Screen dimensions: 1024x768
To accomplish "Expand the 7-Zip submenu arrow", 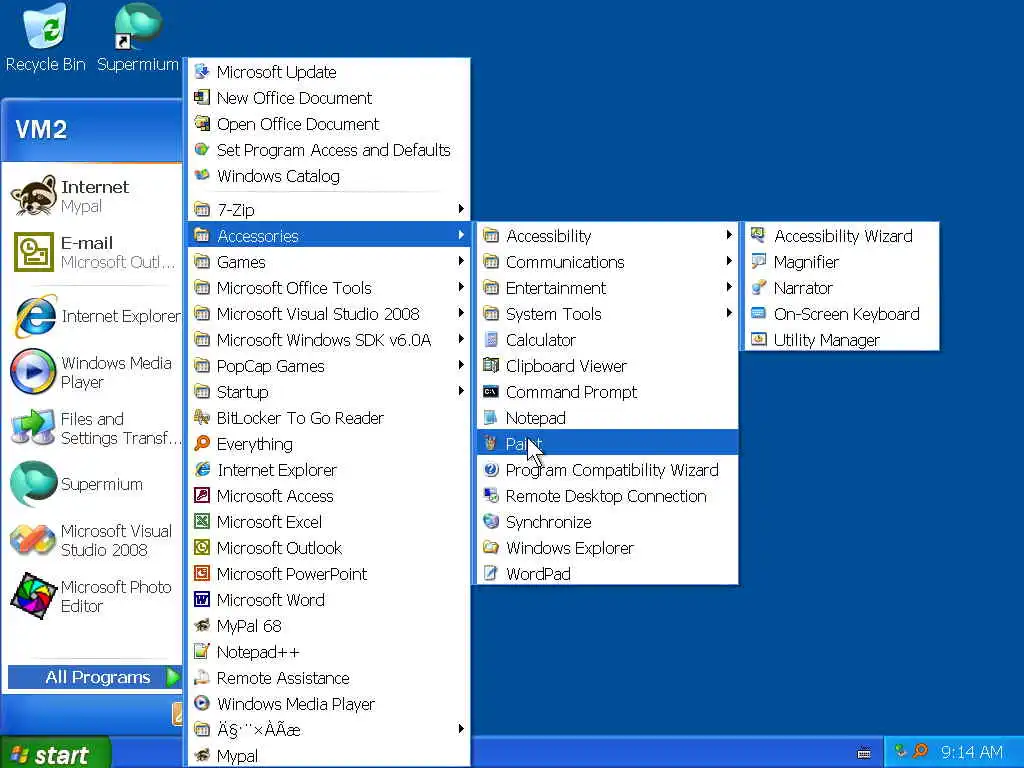I will click(461, 209).
